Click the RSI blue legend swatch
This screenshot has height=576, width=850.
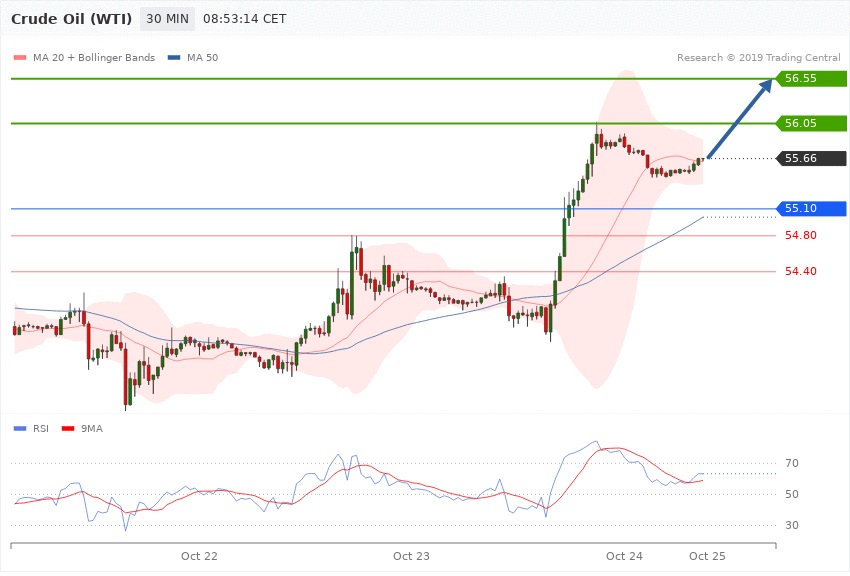[x=20, y=429]
